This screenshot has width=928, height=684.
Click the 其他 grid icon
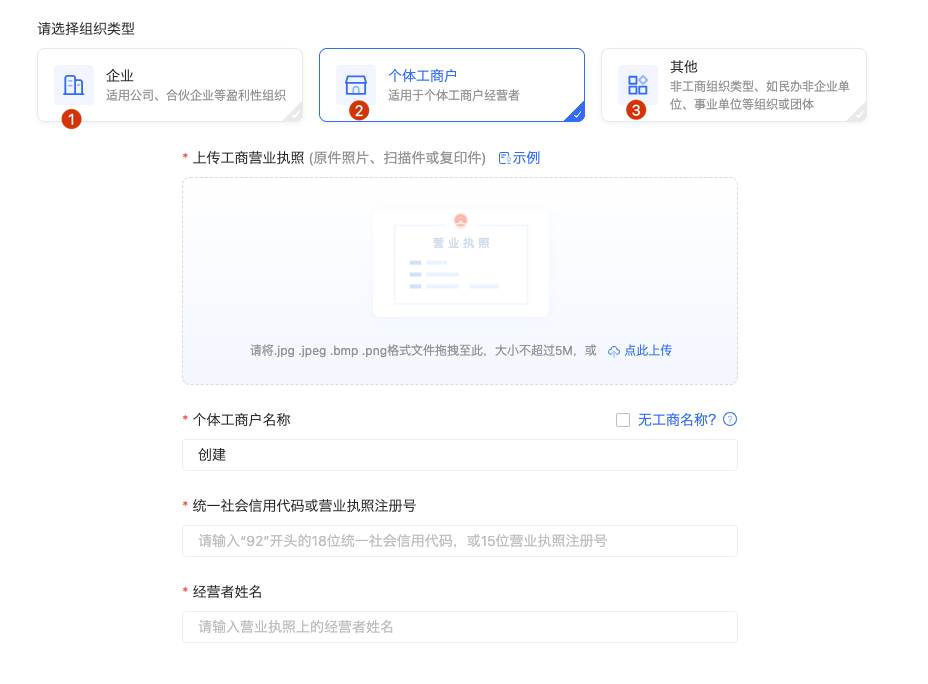click(637, 85)
